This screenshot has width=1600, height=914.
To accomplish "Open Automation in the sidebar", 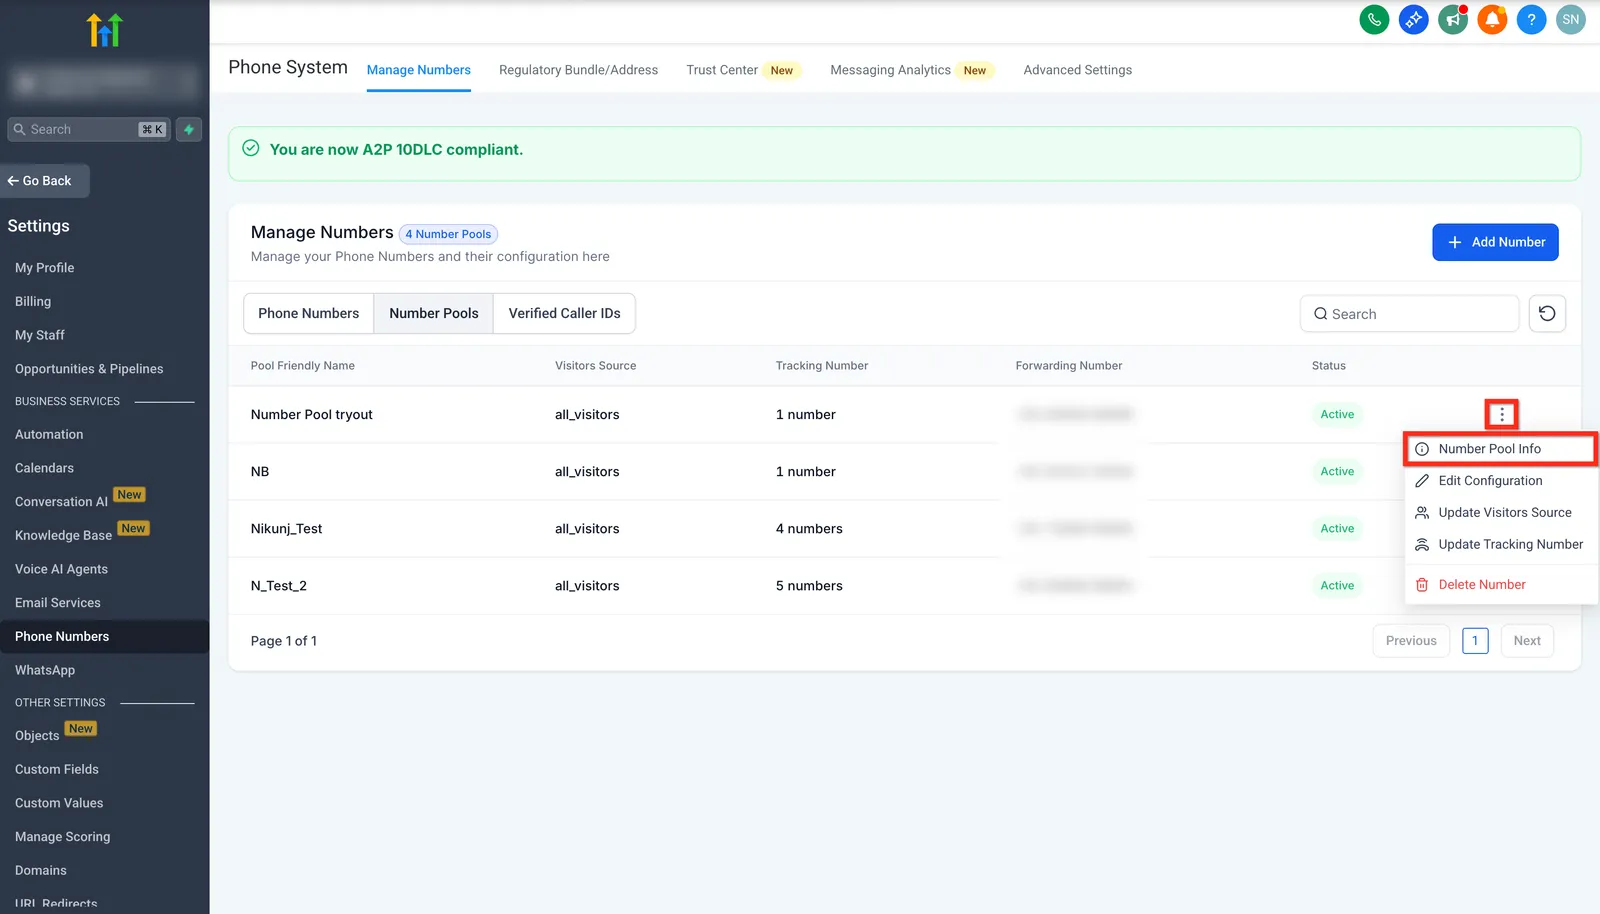I will [x=49, y=435].
